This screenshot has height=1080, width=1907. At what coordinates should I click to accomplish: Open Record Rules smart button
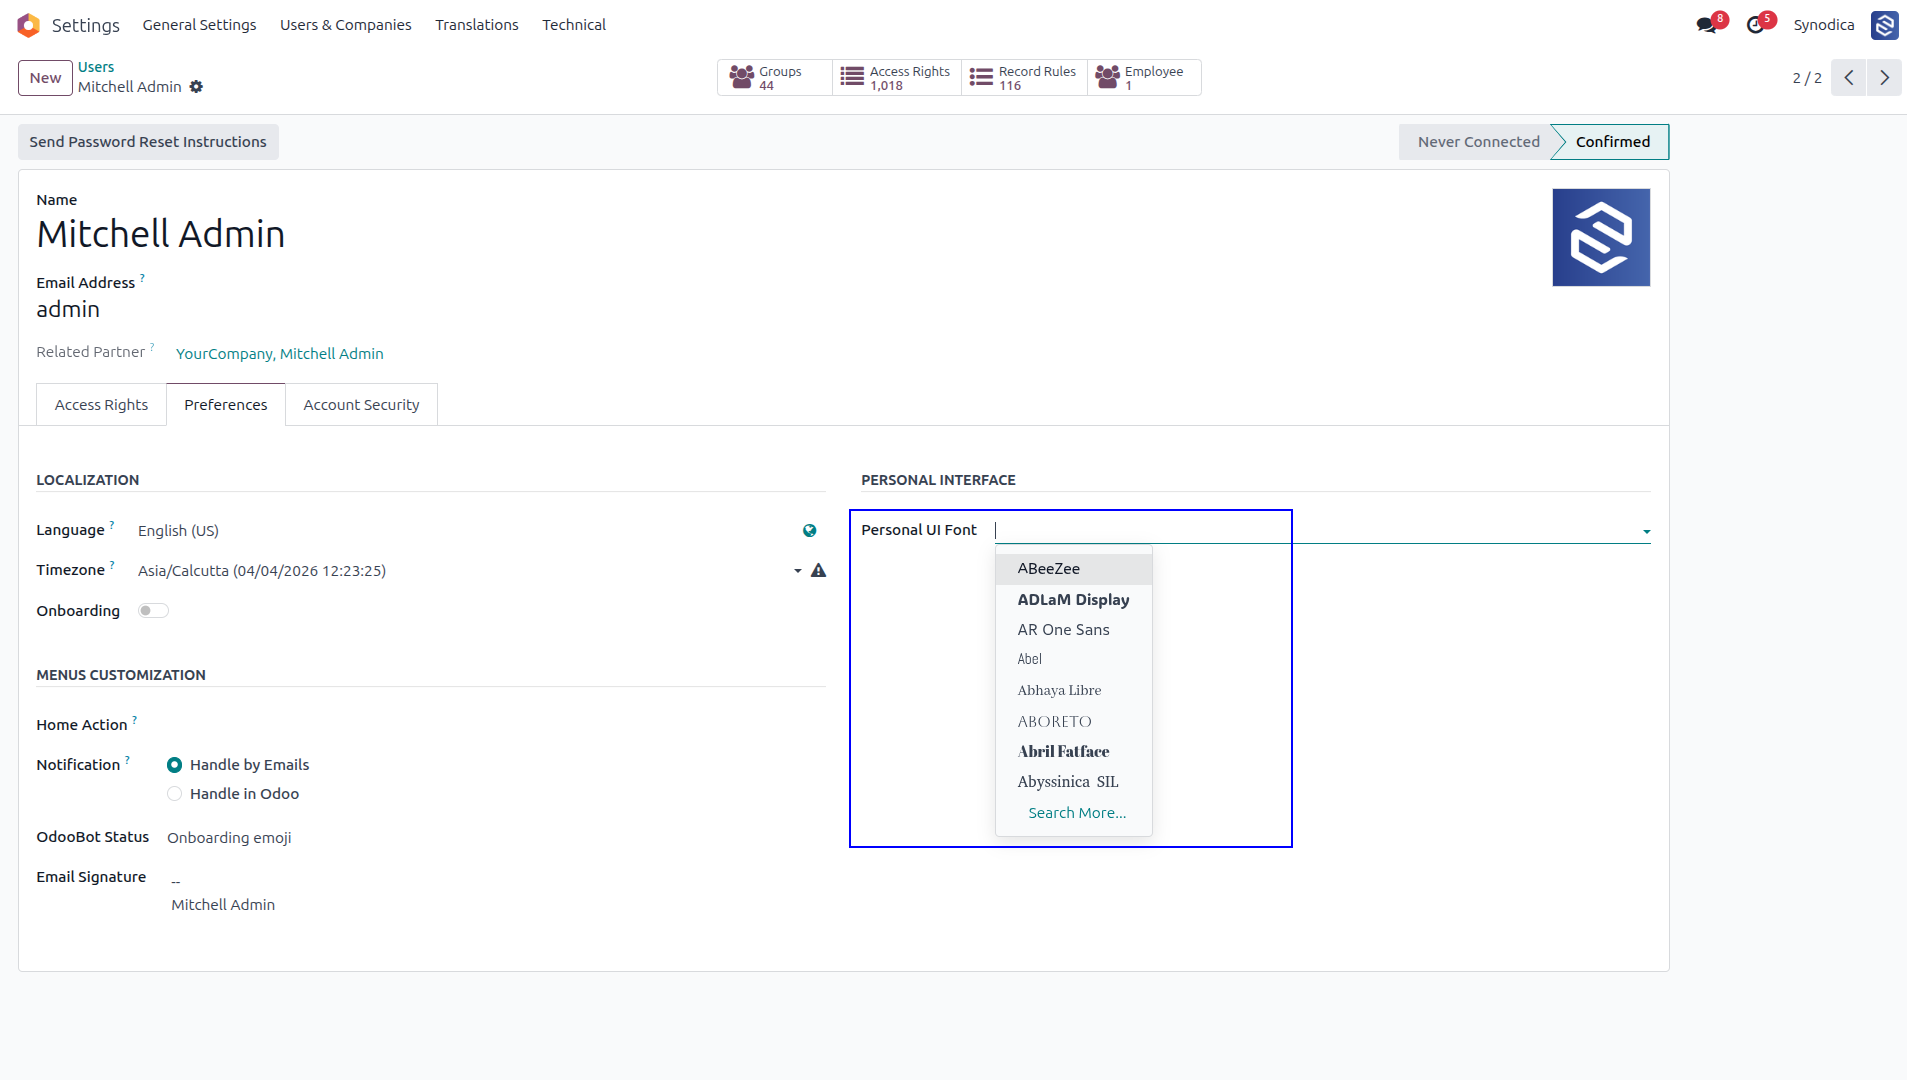click(x=1024, y=78)
